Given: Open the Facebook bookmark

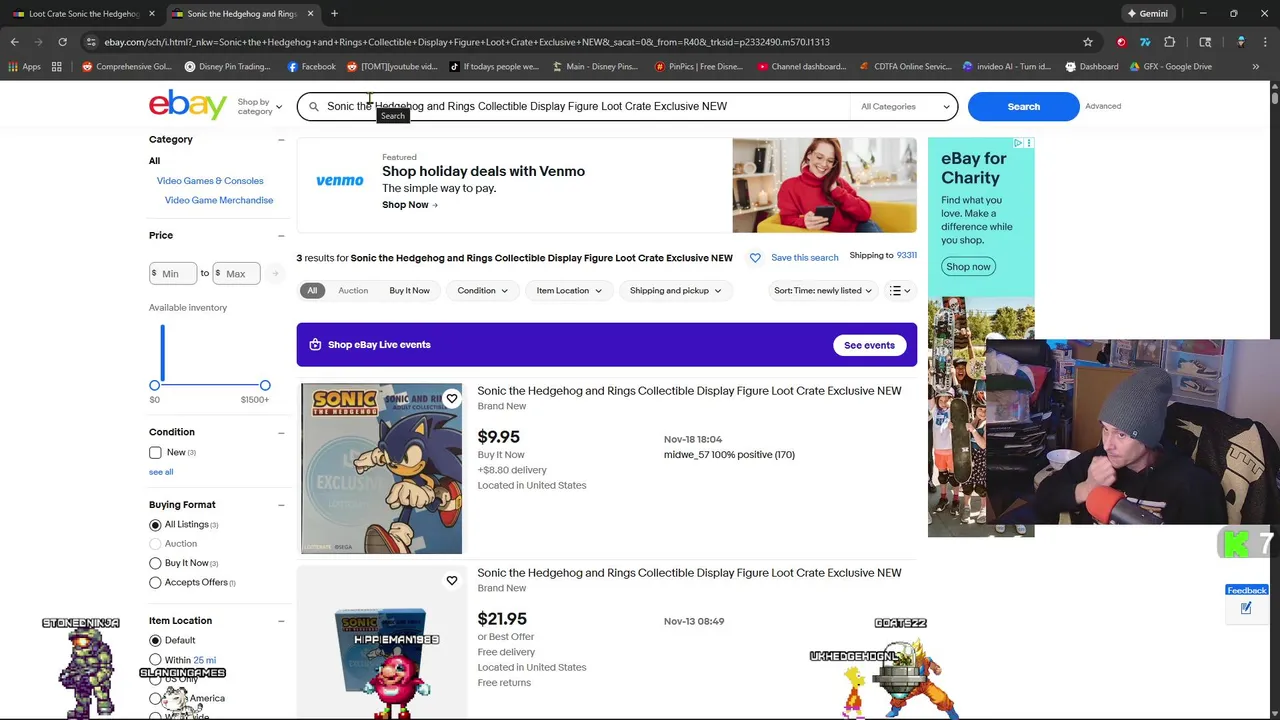Looking at the screenshot, I should pos(311,67).
